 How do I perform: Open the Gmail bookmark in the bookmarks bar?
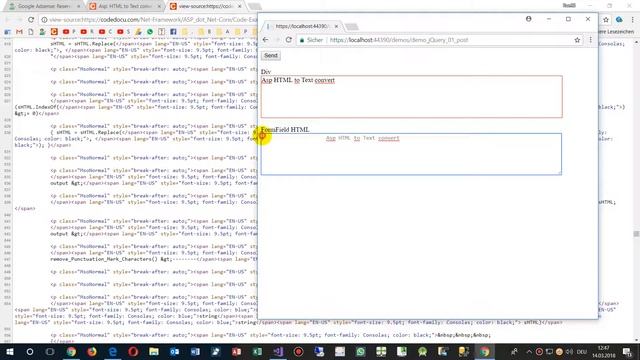point(19,31)
